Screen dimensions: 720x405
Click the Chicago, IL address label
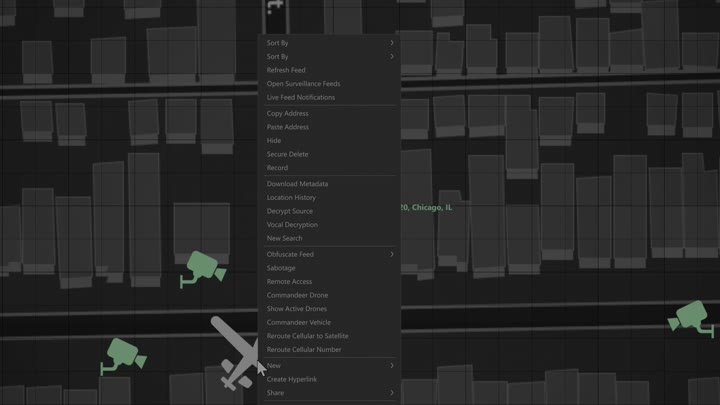pos(426,208)
